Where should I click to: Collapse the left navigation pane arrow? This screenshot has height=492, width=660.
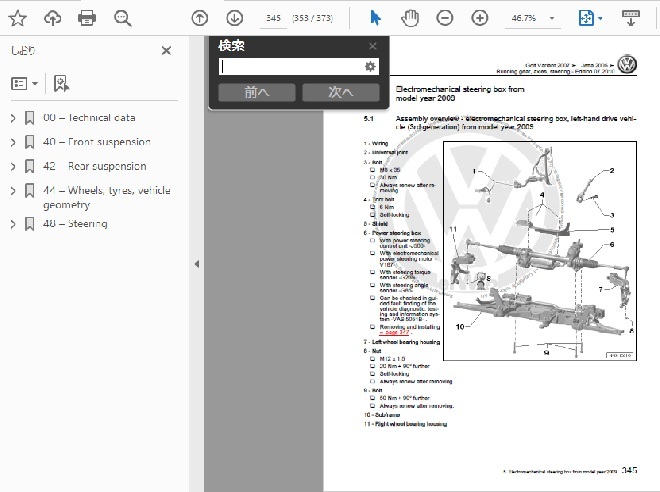(197, 264)
